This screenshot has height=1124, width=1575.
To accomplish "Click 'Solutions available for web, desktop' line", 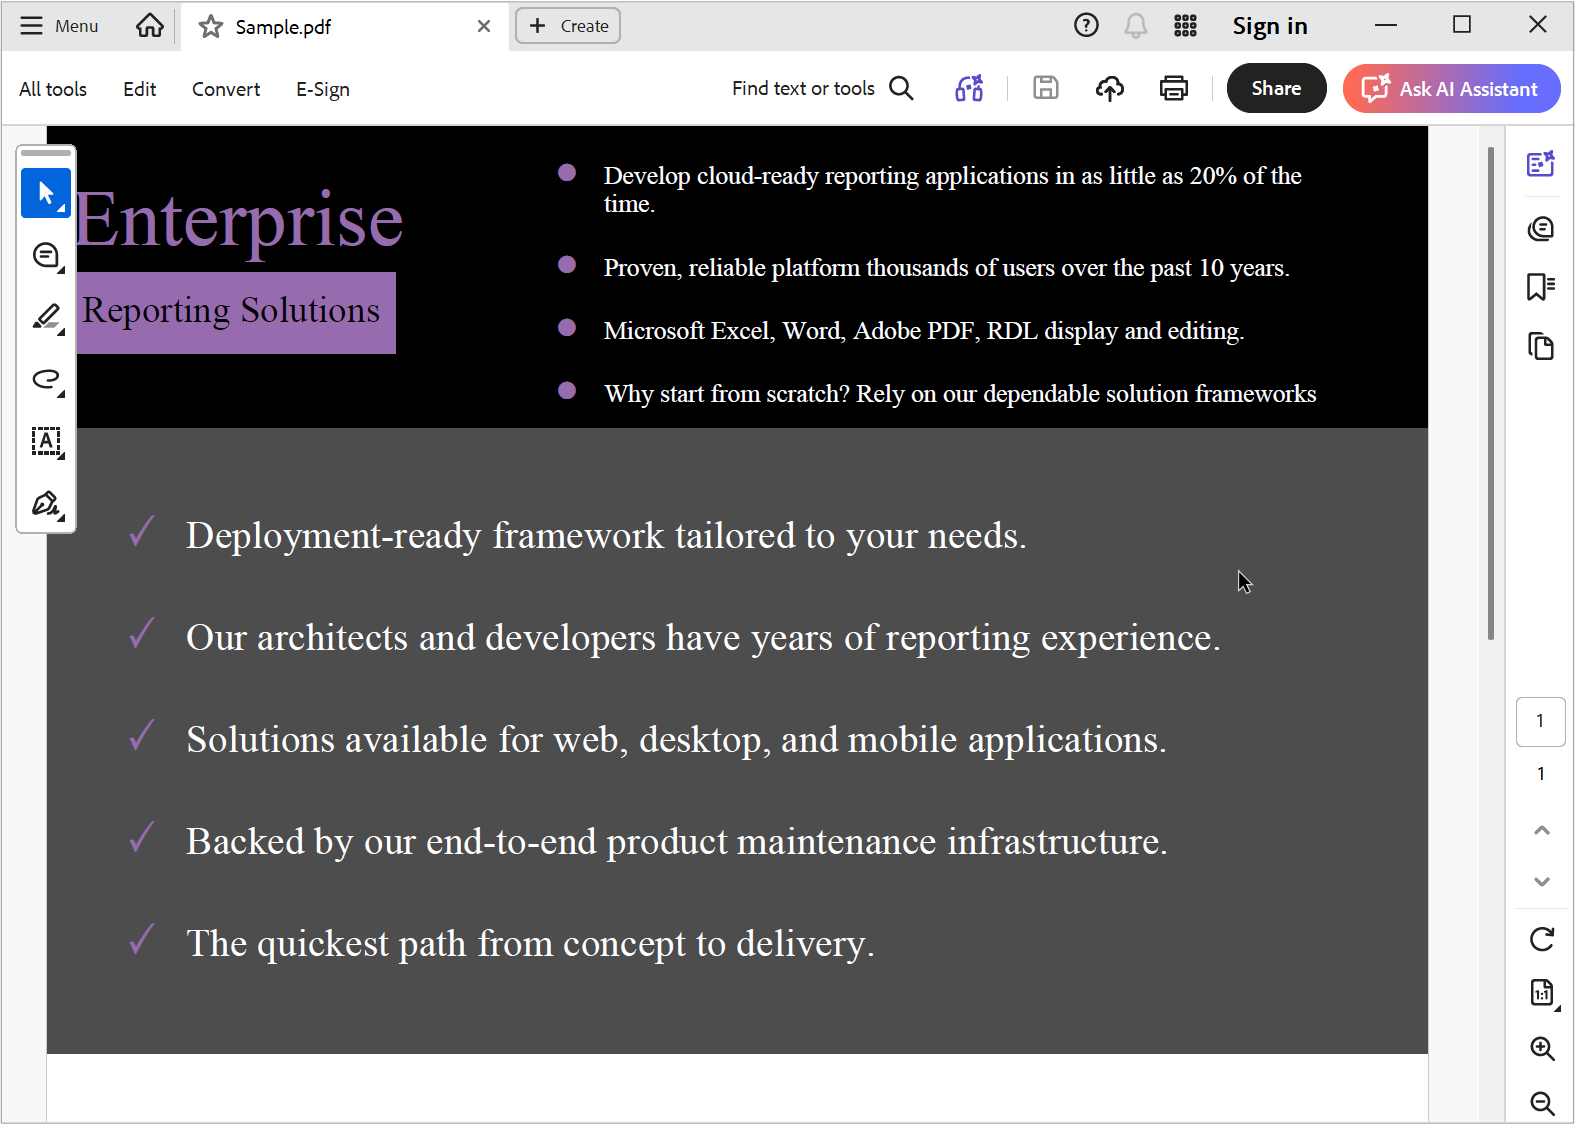I will coord(676,740).
